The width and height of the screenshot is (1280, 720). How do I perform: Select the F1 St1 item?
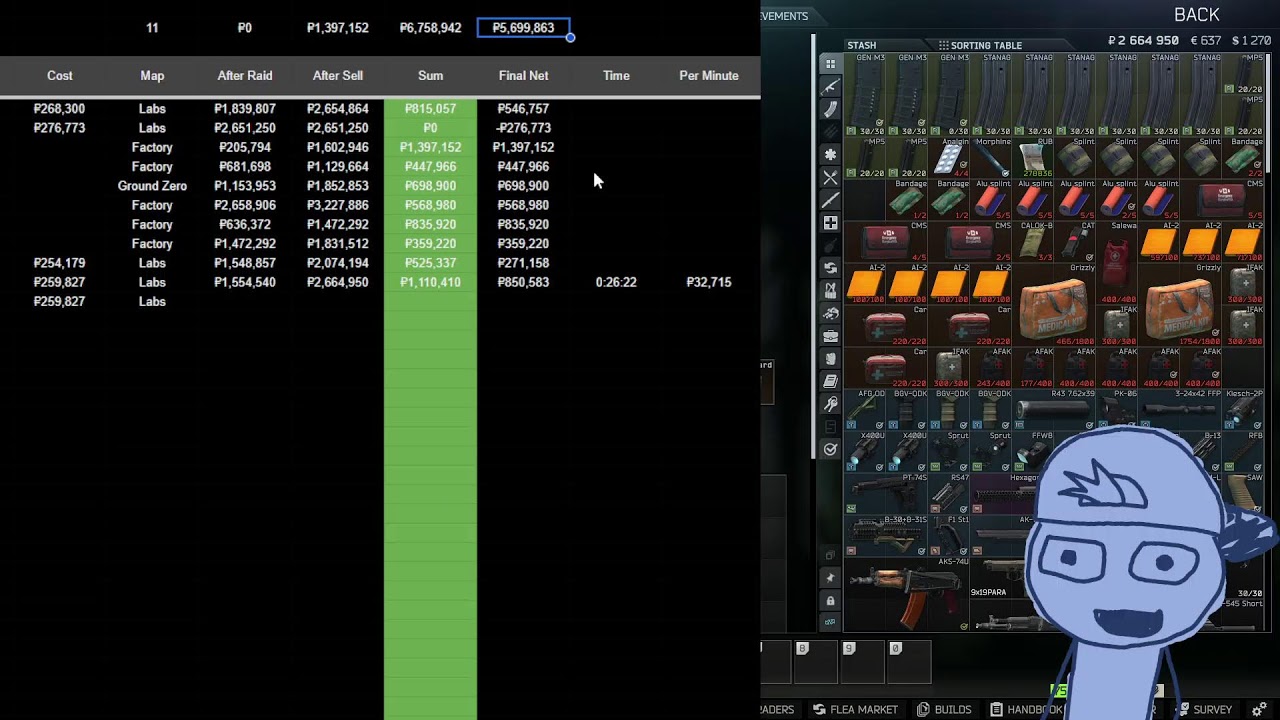(x=949, y=536)
